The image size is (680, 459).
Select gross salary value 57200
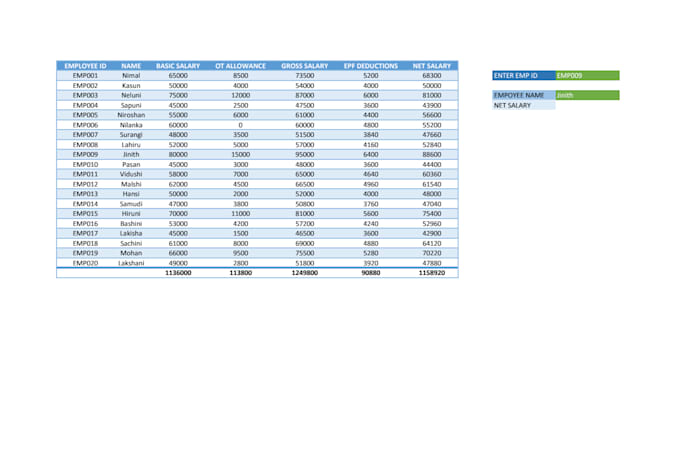(x=304, y=223)
